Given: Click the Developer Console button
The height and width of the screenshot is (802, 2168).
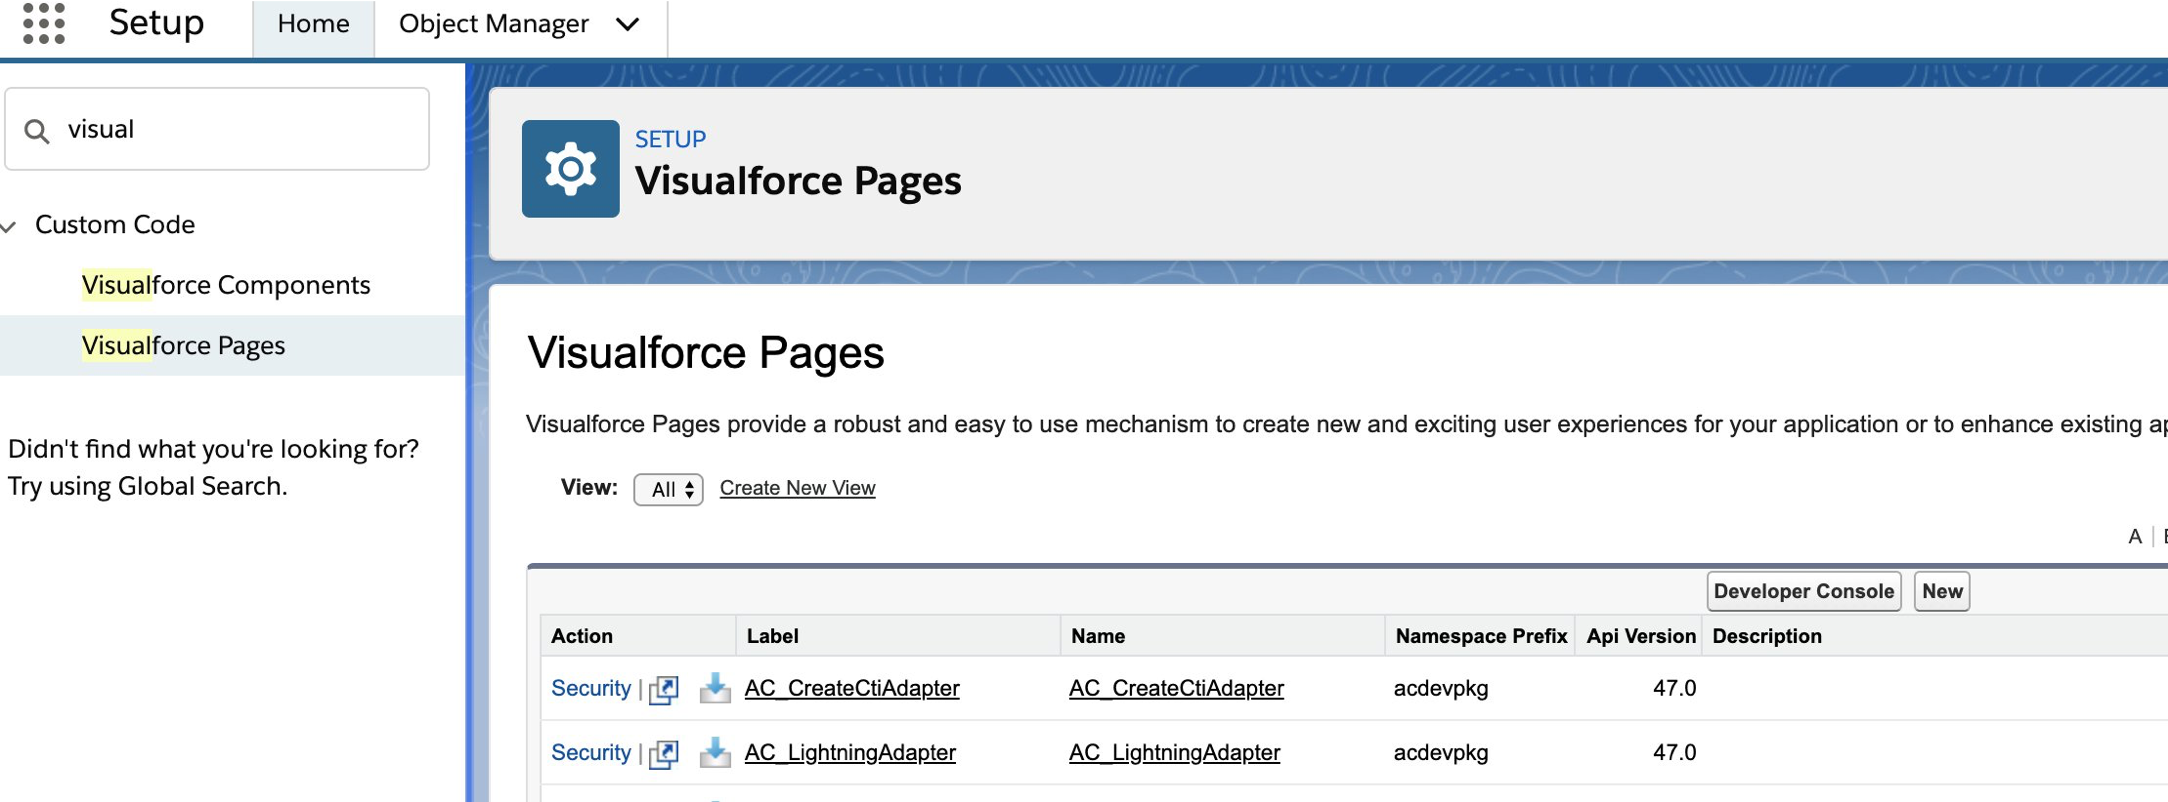Looking at the screenshot, I should (1803, 591).
